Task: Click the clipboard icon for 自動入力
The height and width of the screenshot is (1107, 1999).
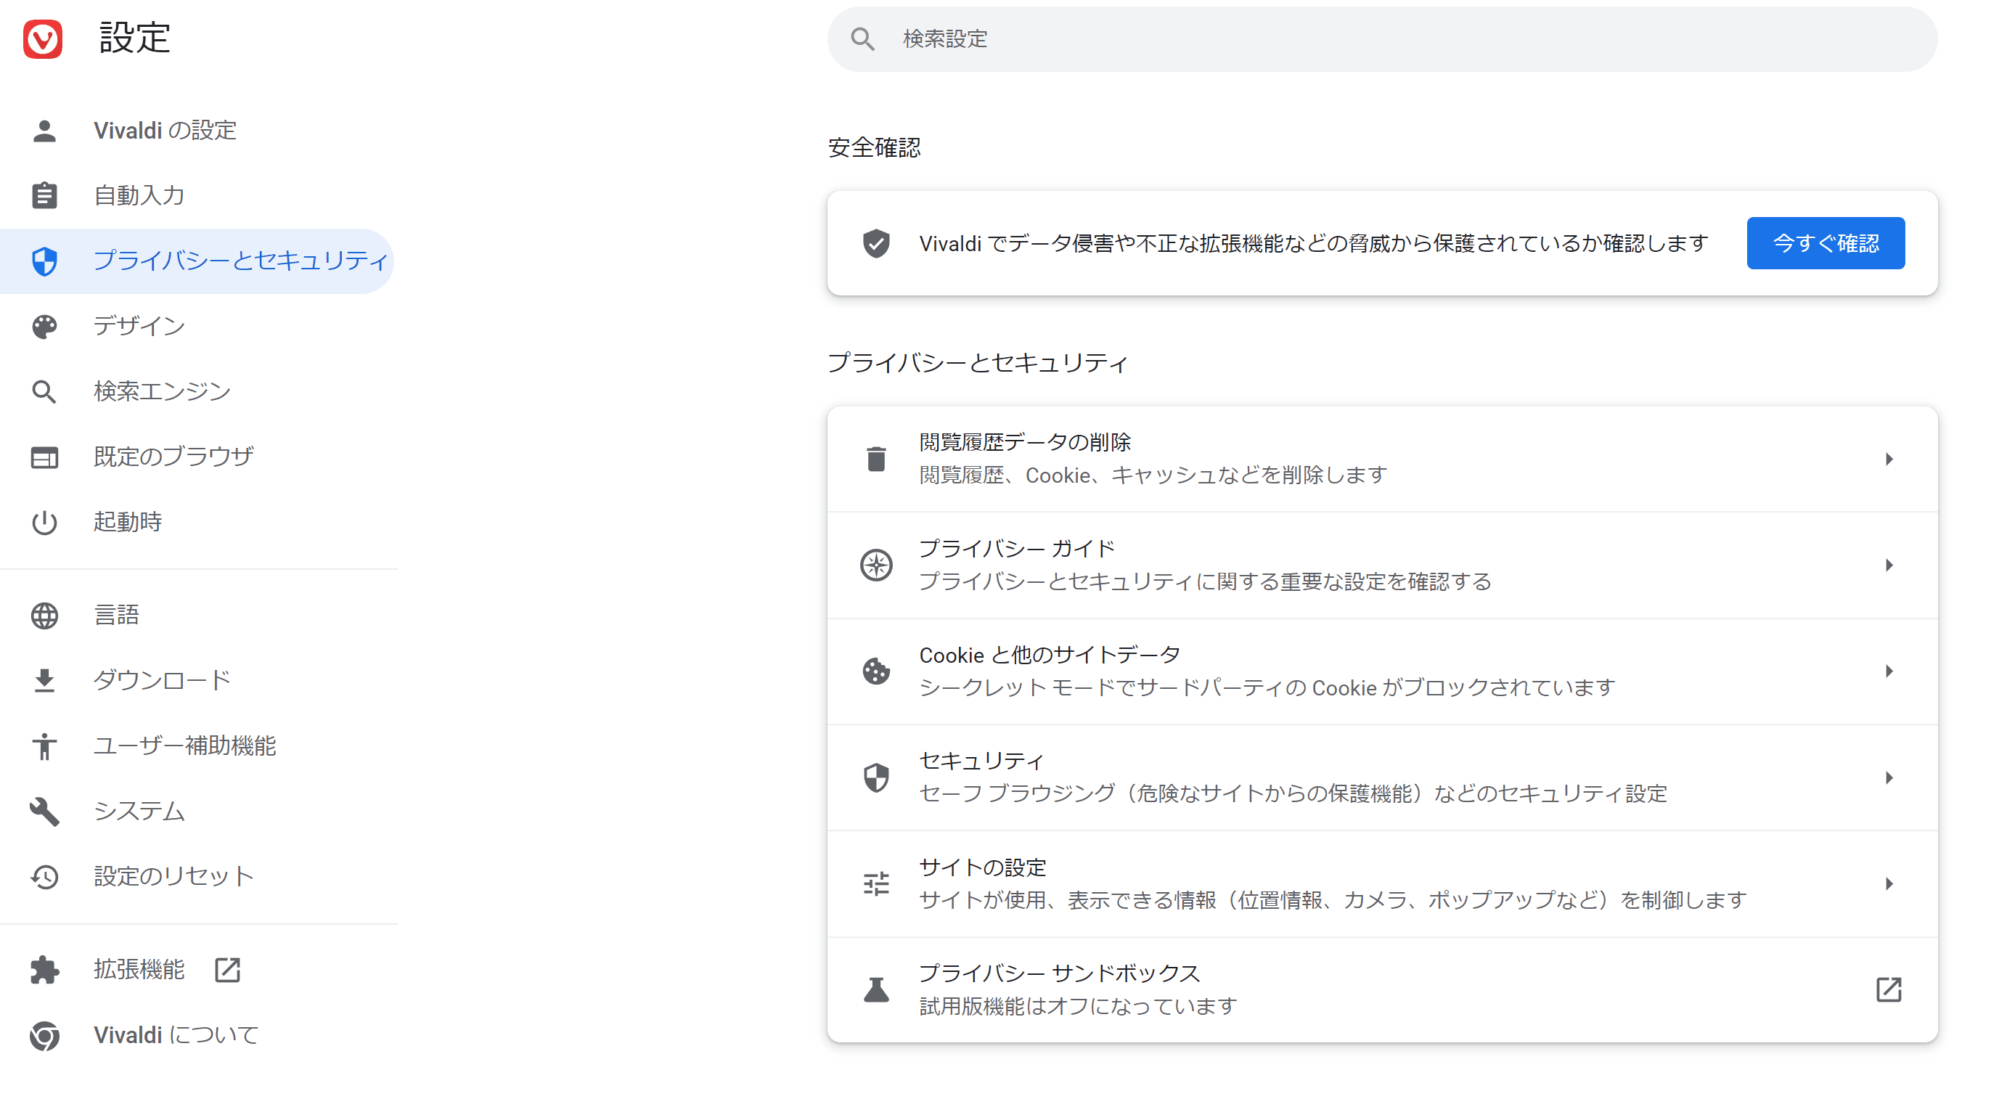Action: (44, 196)
